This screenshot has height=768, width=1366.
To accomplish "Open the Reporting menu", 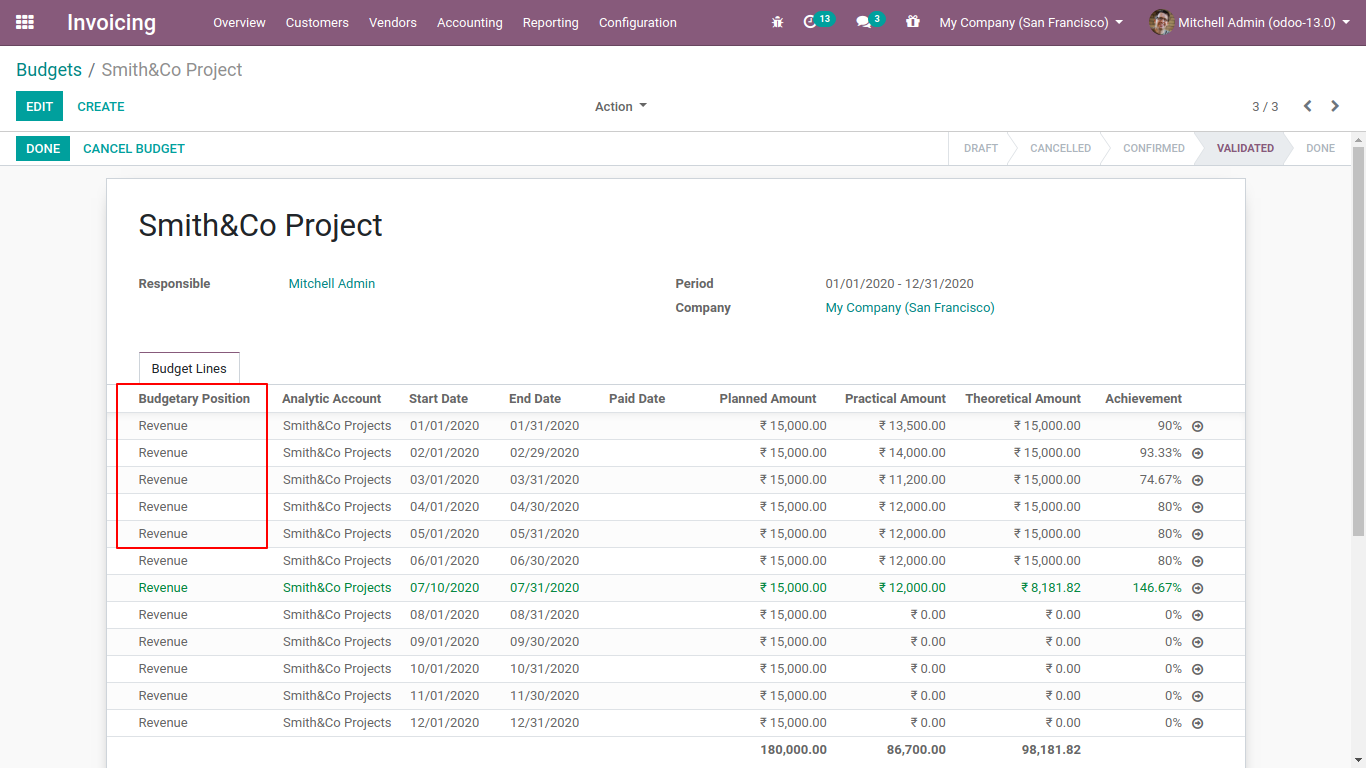I will [550, 22].
